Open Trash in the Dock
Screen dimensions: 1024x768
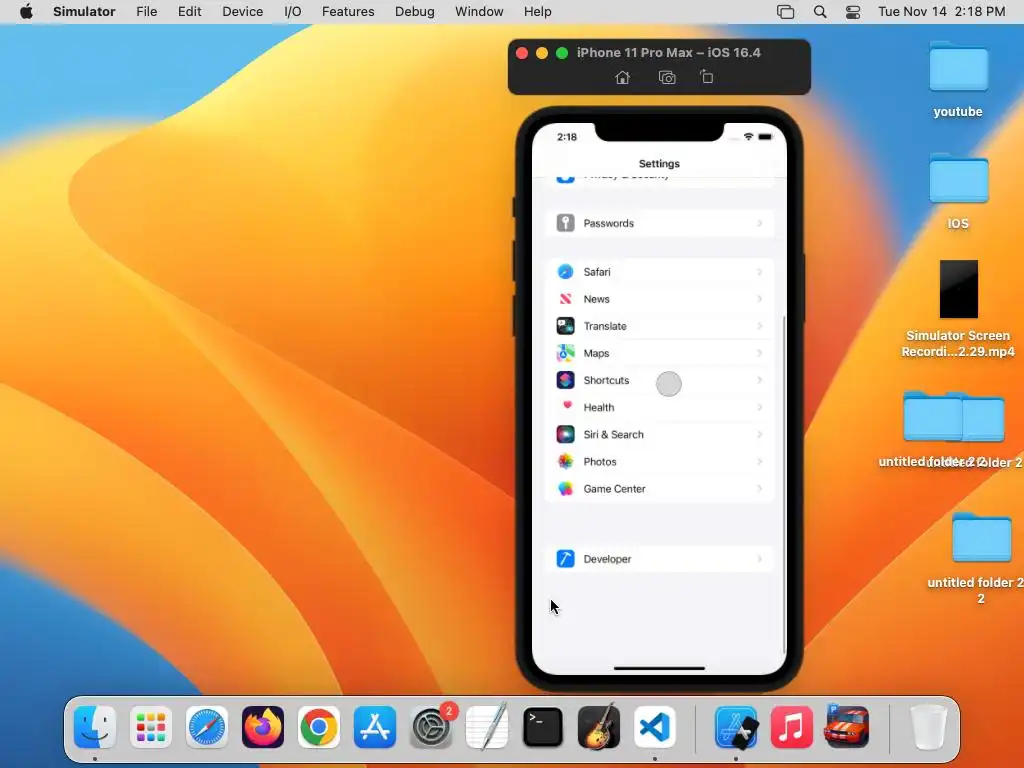point(929,727)
